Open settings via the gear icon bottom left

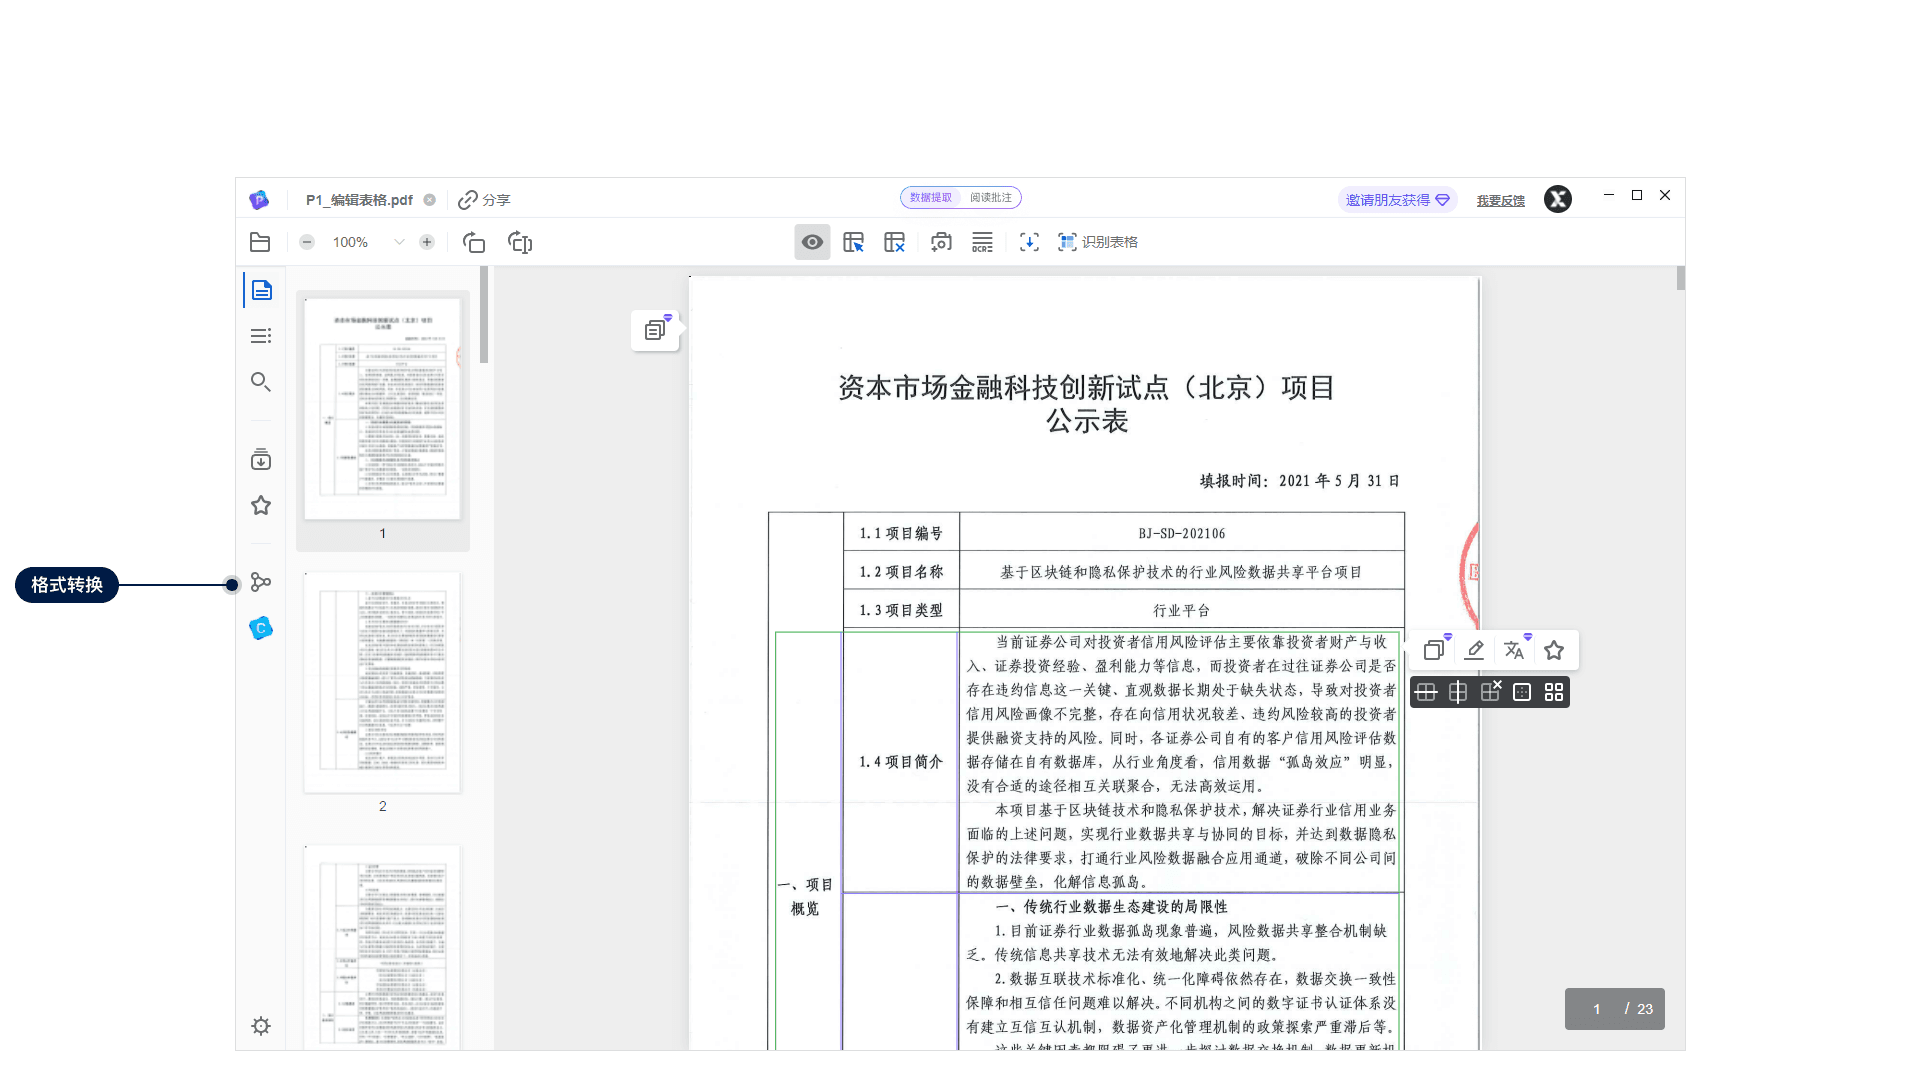[260, 1026]
